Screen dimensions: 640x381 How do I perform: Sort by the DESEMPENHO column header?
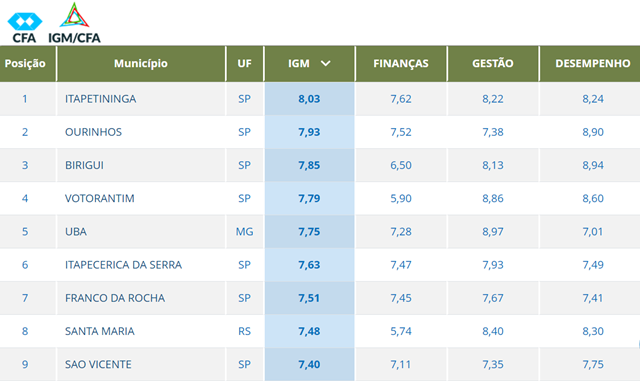point(593,63)
